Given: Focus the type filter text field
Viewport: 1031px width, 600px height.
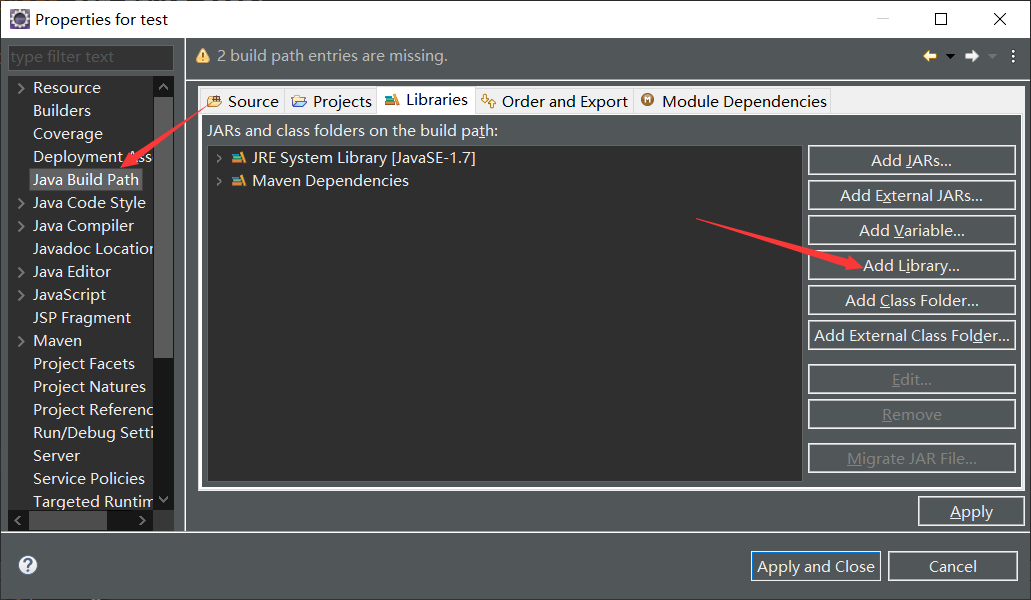Looking at the screenshot, I should click(x=91, y=57).
